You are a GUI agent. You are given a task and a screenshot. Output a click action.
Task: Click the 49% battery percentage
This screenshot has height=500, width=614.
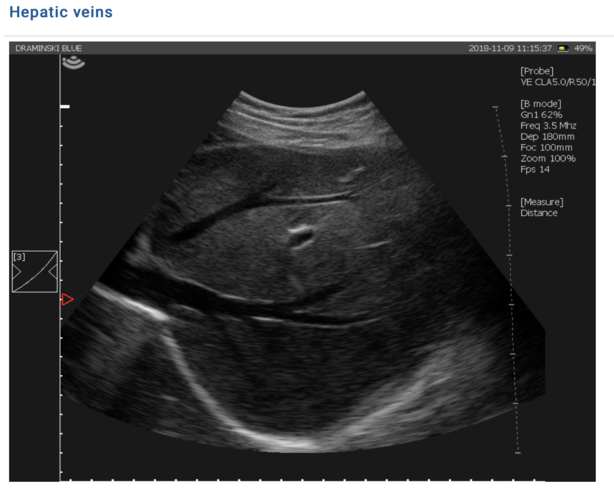point(583,49)
